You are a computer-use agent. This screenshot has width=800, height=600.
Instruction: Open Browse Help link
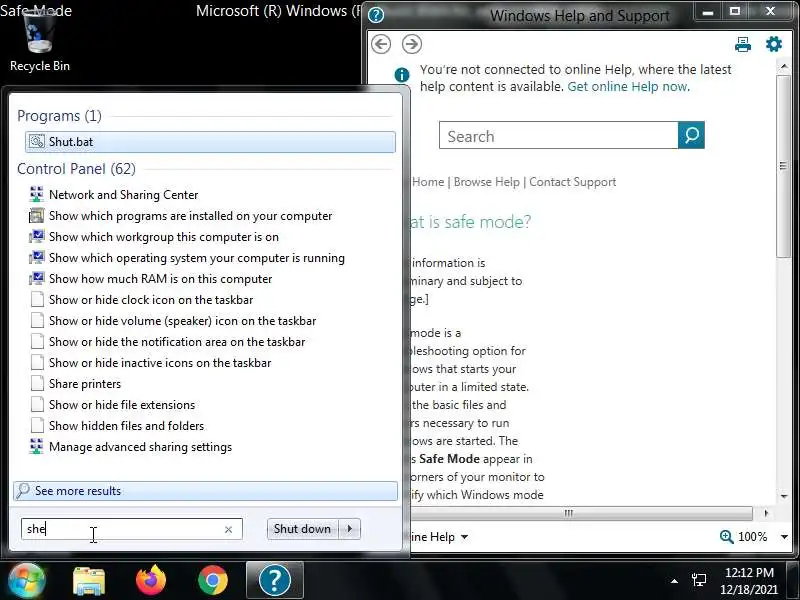487,182
